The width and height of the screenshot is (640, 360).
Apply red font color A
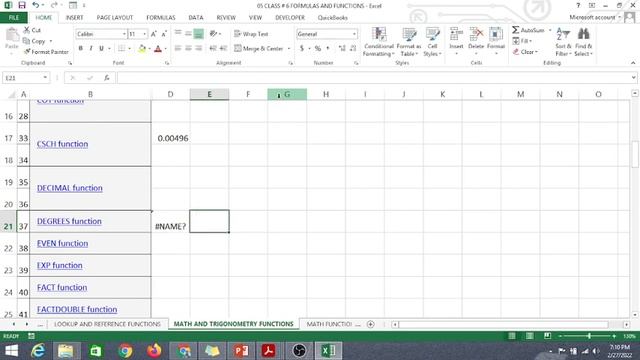158,49
